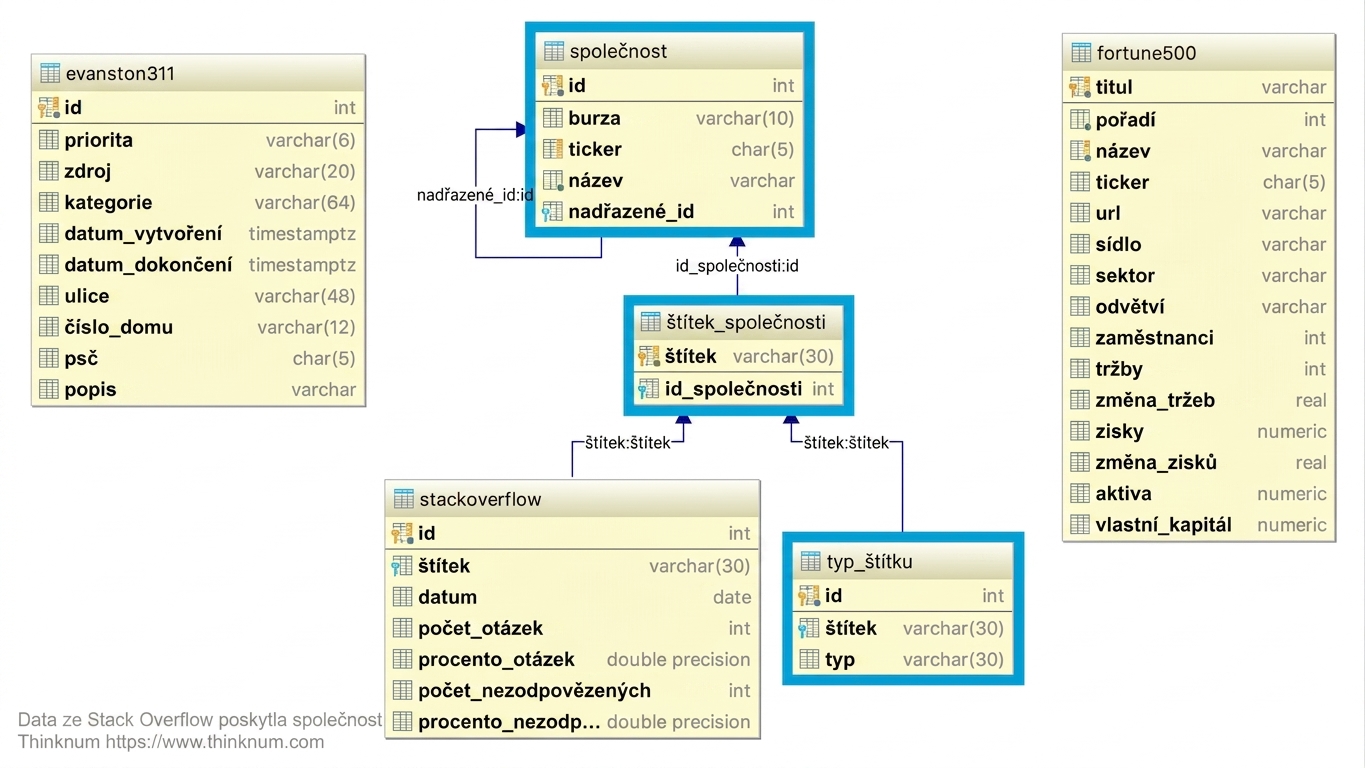The width and height of the screenshot is (1365, 768).
Task: Click the foreign key icon next to id_společnosti
Action: point(649,389)
